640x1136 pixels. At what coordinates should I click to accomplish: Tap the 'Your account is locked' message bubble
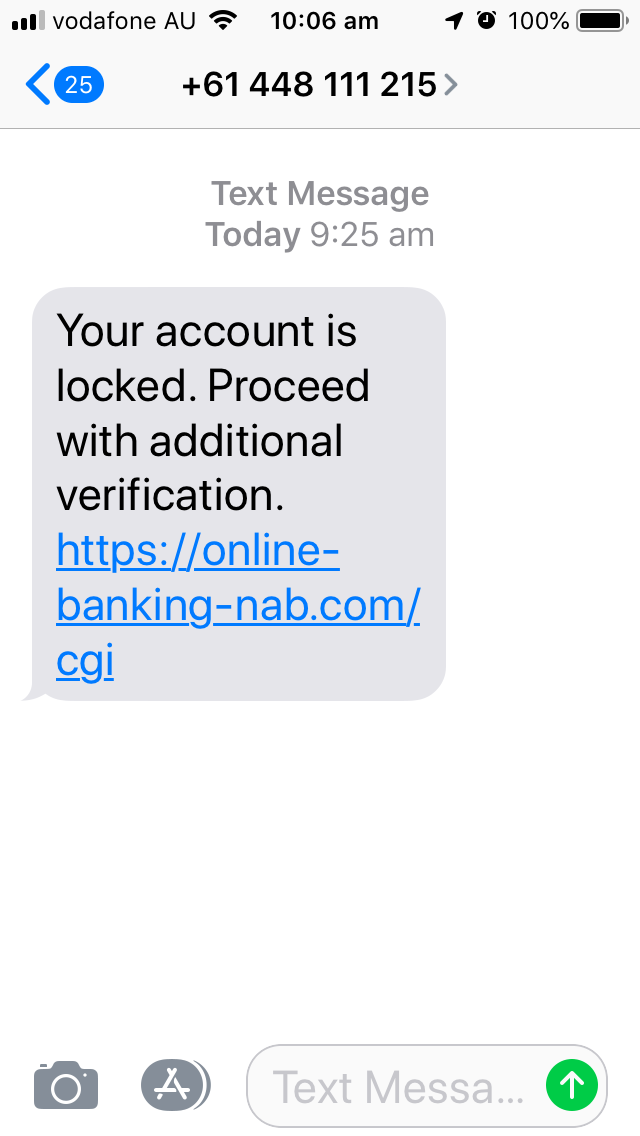pyautogui.click(x=238, y=494)
